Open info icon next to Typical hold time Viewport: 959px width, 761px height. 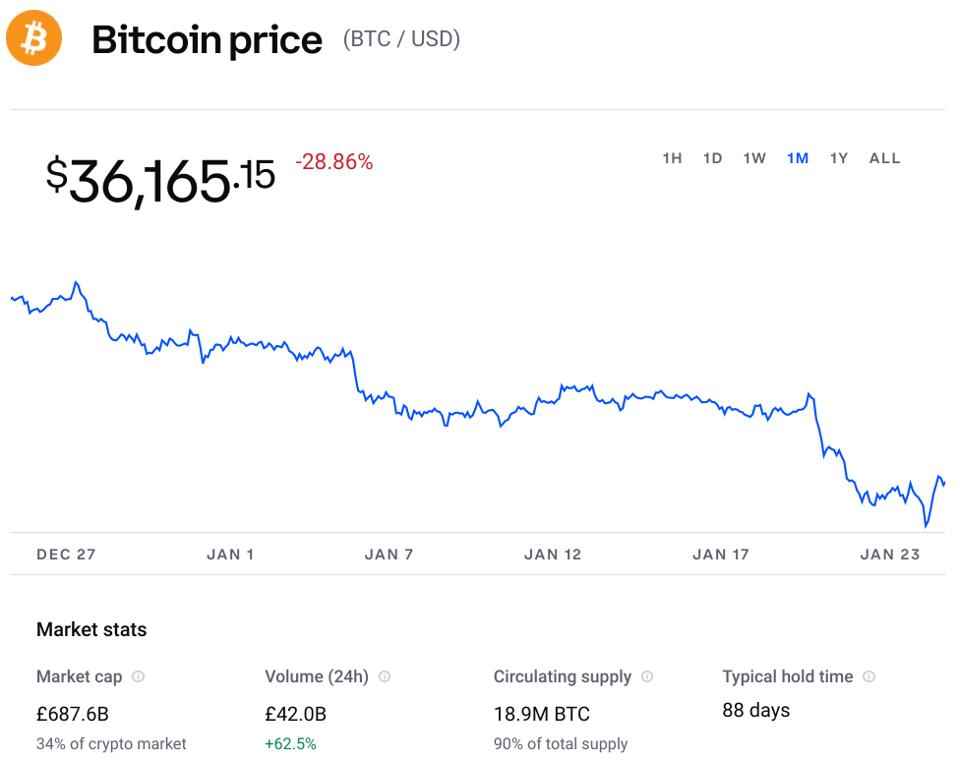point(869,677)
